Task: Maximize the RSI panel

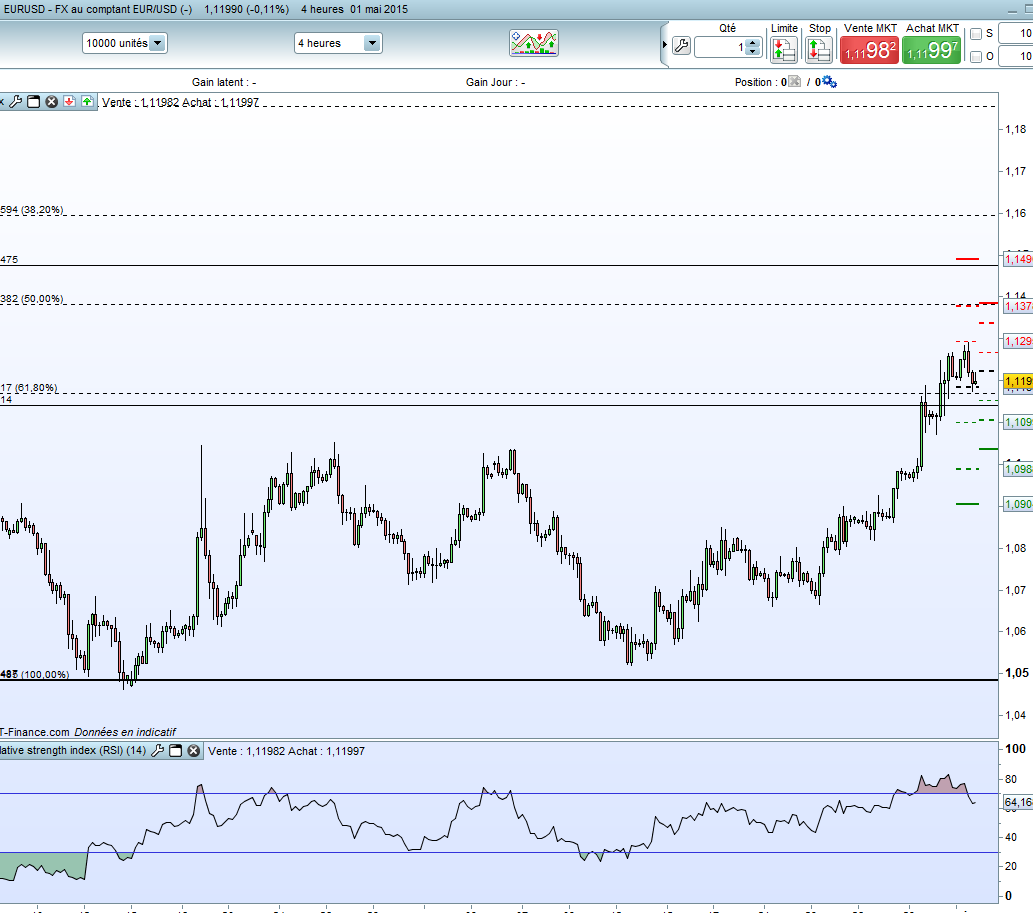Action: [175, 750]
